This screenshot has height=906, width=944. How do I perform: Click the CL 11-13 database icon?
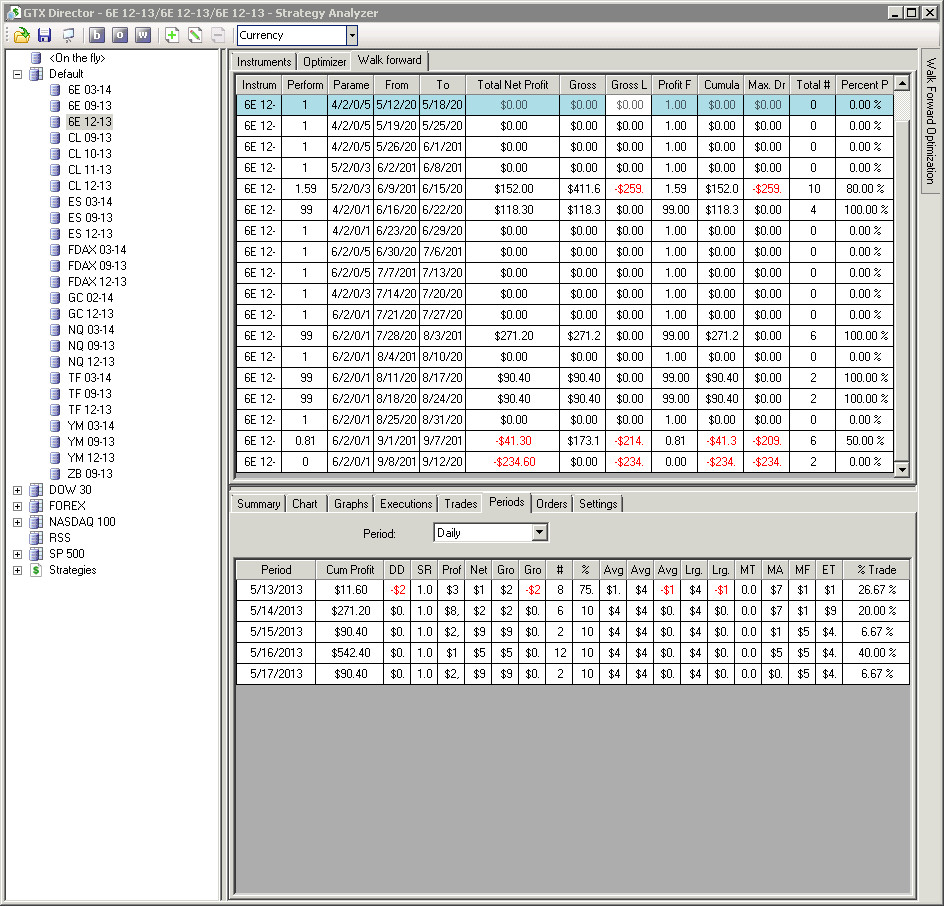(55, 170)
